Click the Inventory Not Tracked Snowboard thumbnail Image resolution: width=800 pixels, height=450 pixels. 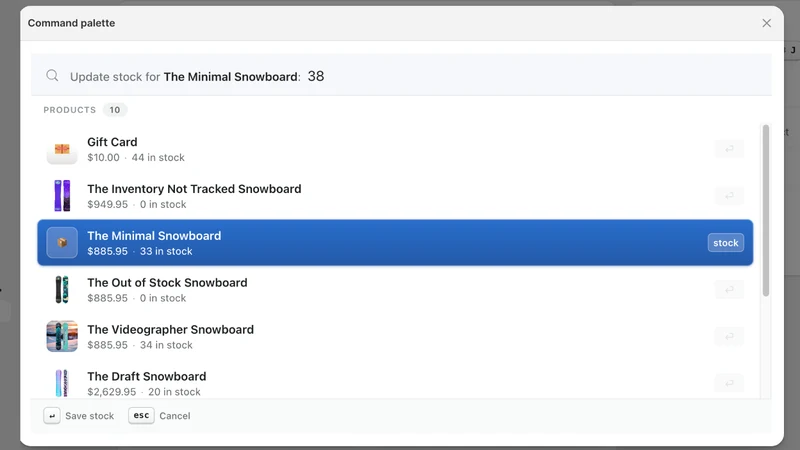pyautogui.click(x=62, y=196)
